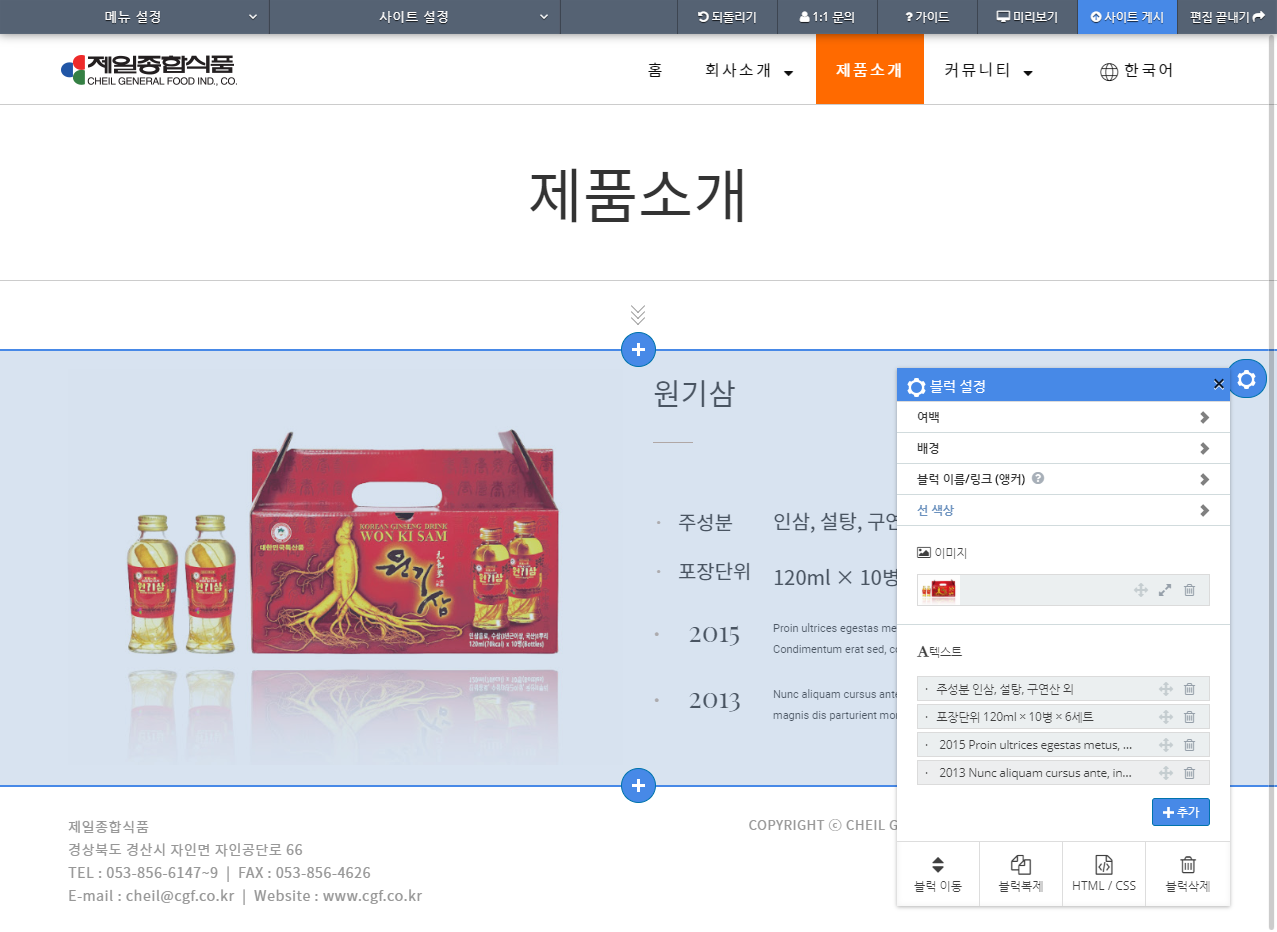Click the 주성분 label on page
Image resolution: width=1277 pixels, height=932 pixels.
(705, 522)
